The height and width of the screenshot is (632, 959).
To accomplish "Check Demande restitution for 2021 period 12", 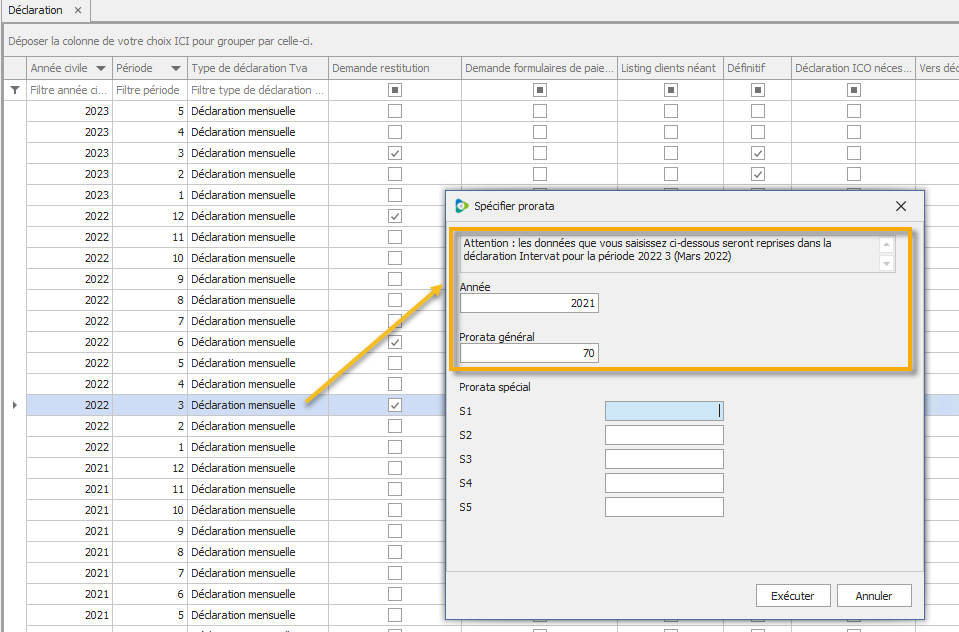I will click(395, 468).
